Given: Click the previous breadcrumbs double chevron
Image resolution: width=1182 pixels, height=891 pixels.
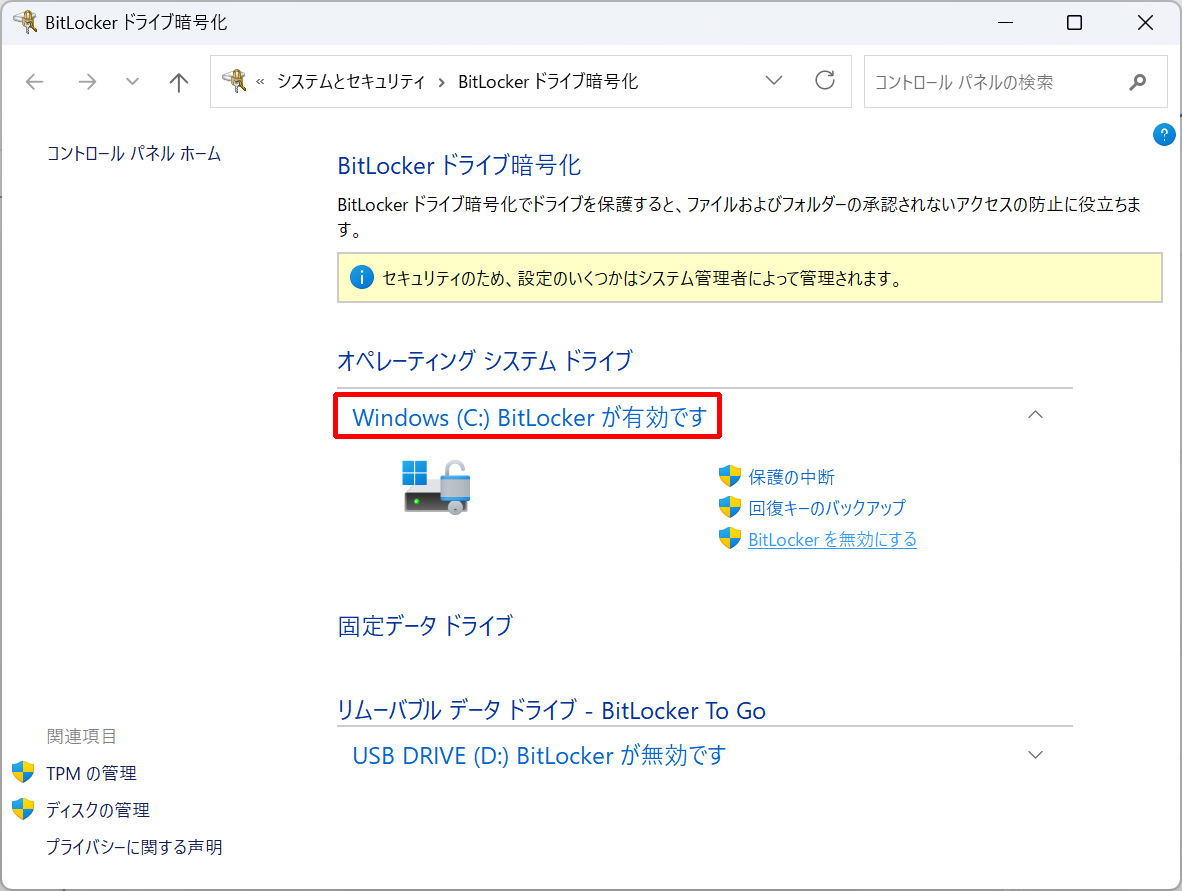Looking at the screenshot, I should click(x=260, y=81).
